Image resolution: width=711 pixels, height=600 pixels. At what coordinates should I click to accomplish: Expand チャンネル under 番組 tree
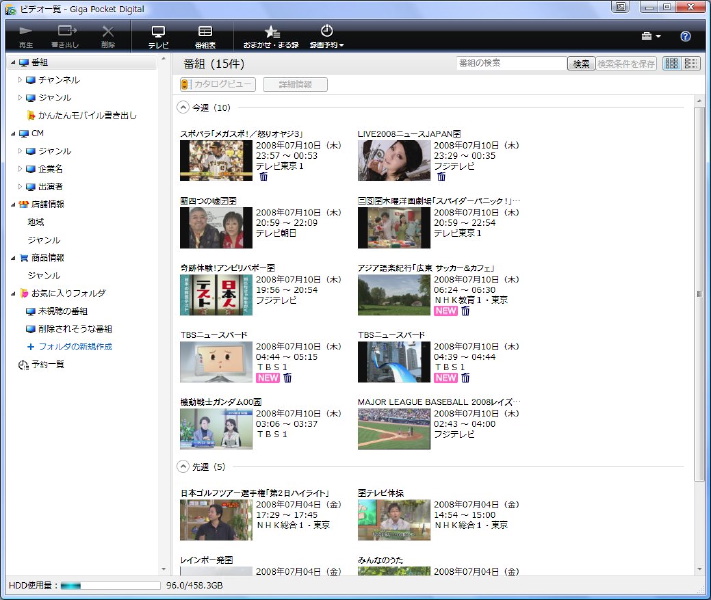coord(20,79)
